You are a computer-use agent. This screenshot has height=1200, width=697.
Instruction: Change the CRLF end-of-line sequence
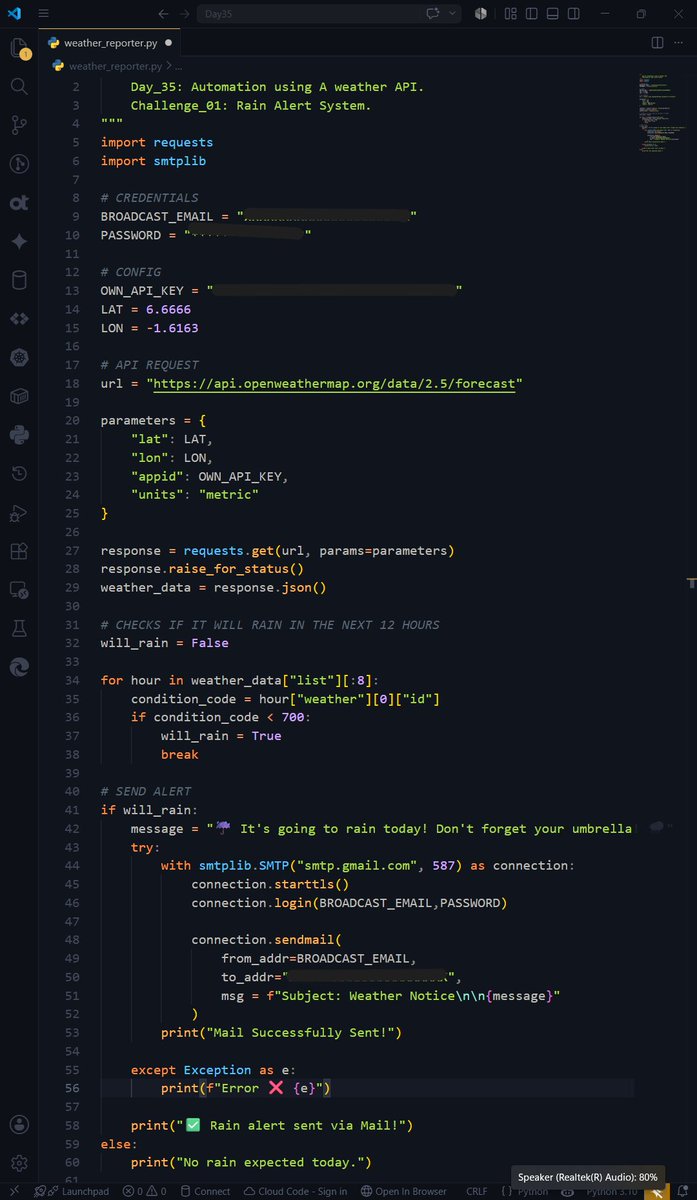(x=477, y=1191)
